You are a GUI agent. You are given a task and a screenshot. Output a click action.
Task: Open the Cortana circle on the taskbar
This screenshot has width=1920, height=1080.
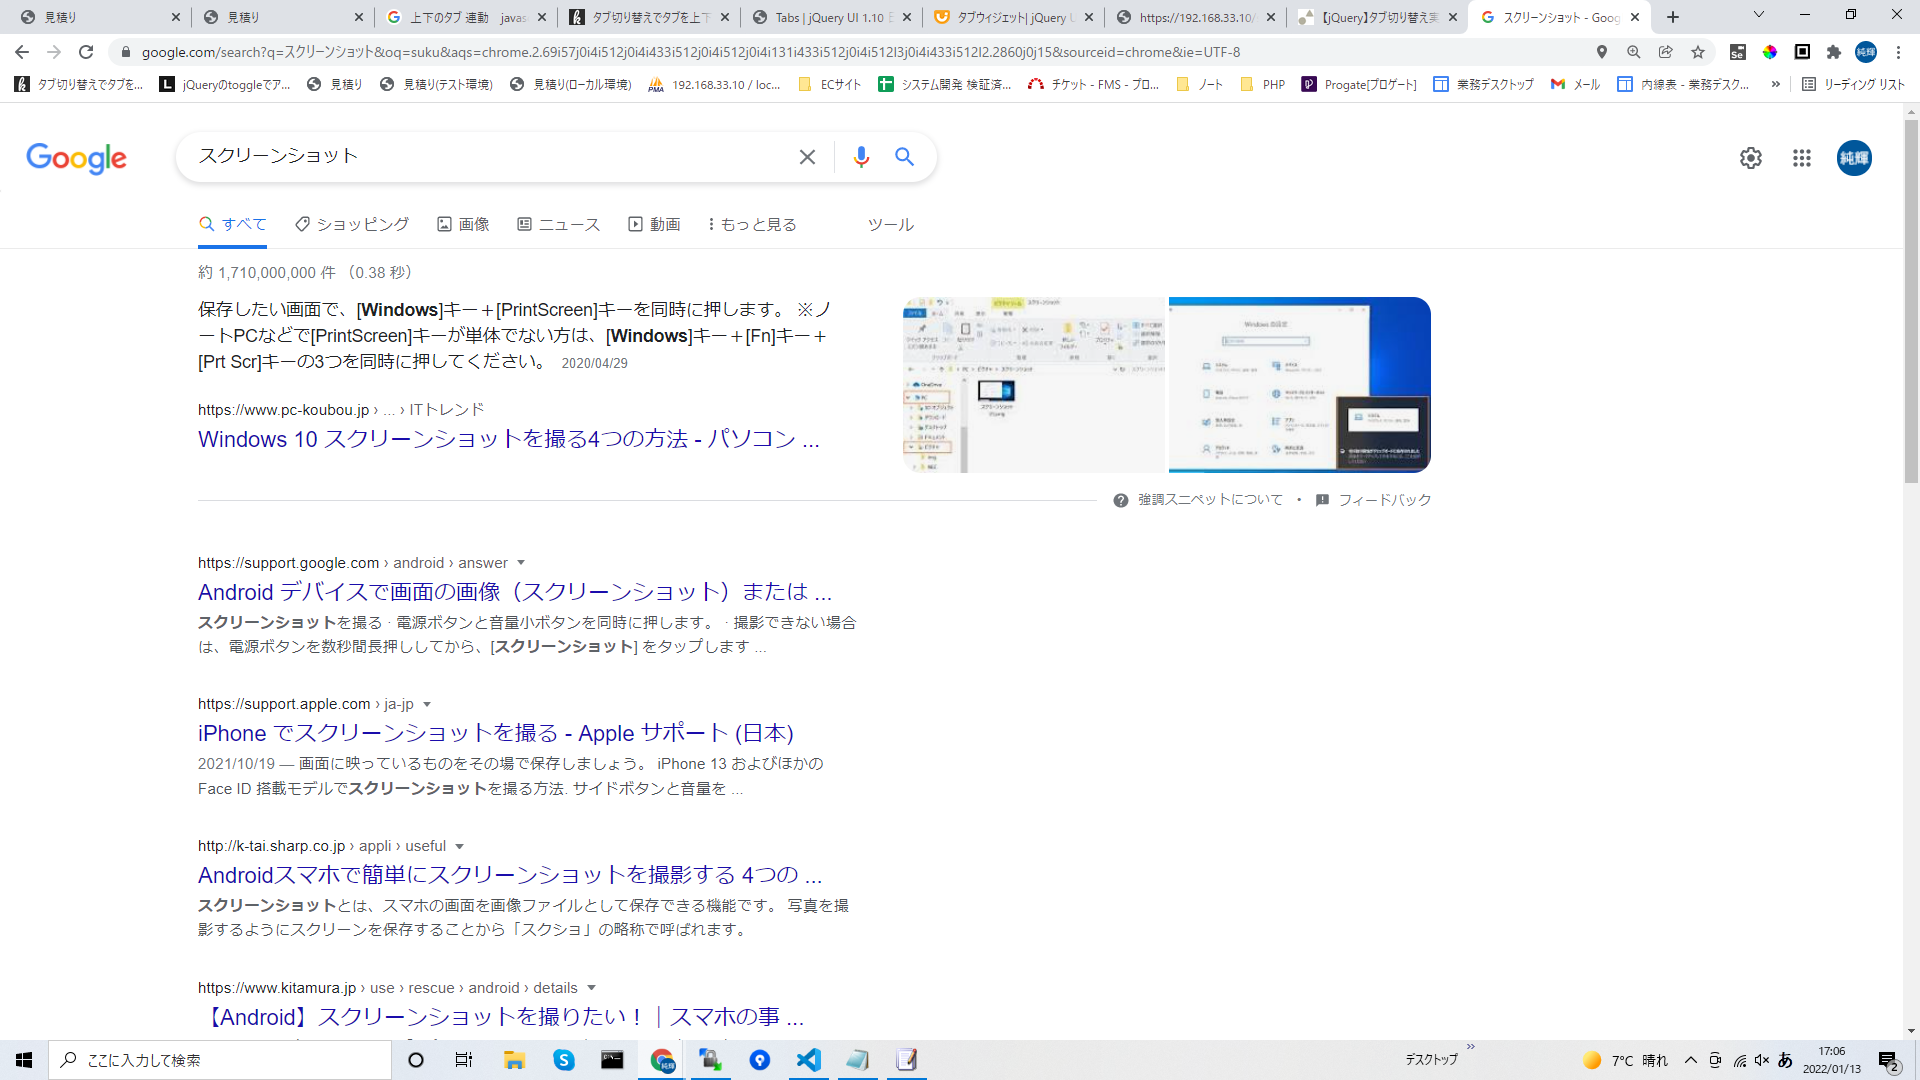coord(416,1060)
